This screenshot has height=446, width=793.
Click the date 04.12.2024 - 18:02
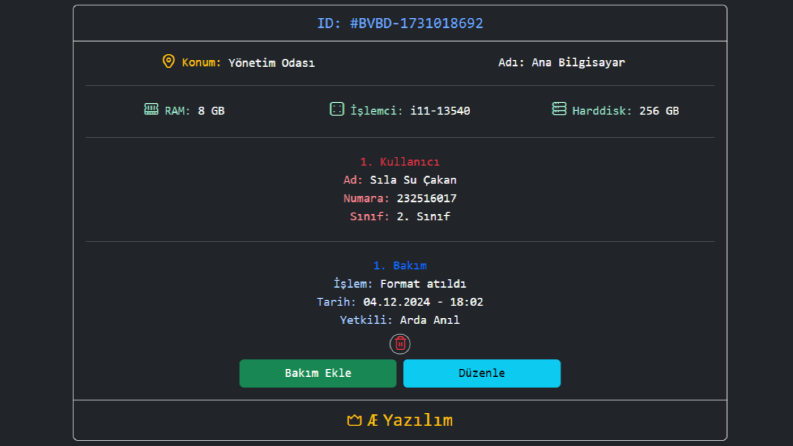[423, 302]
